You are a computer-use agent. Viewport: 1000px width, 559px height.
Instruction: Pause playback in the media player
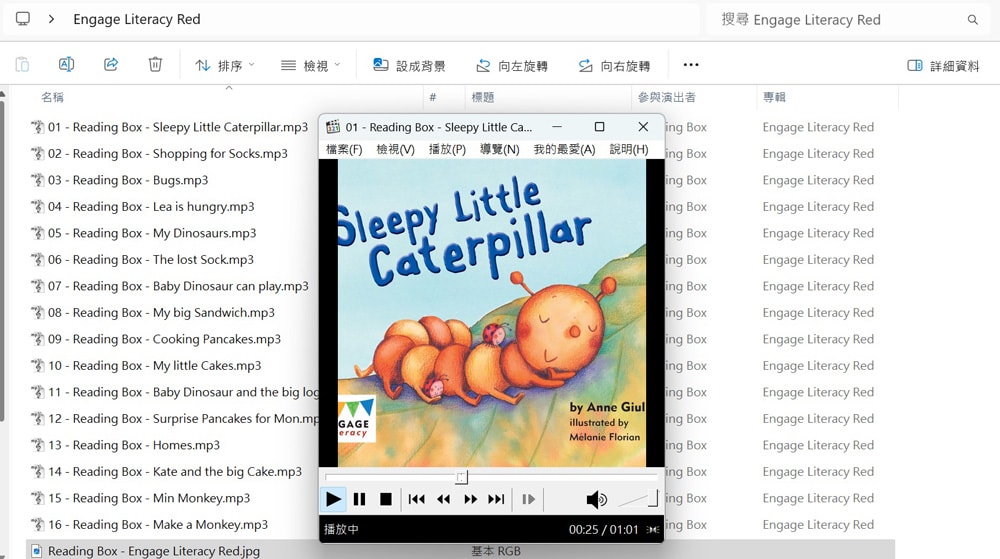(360, 499)
